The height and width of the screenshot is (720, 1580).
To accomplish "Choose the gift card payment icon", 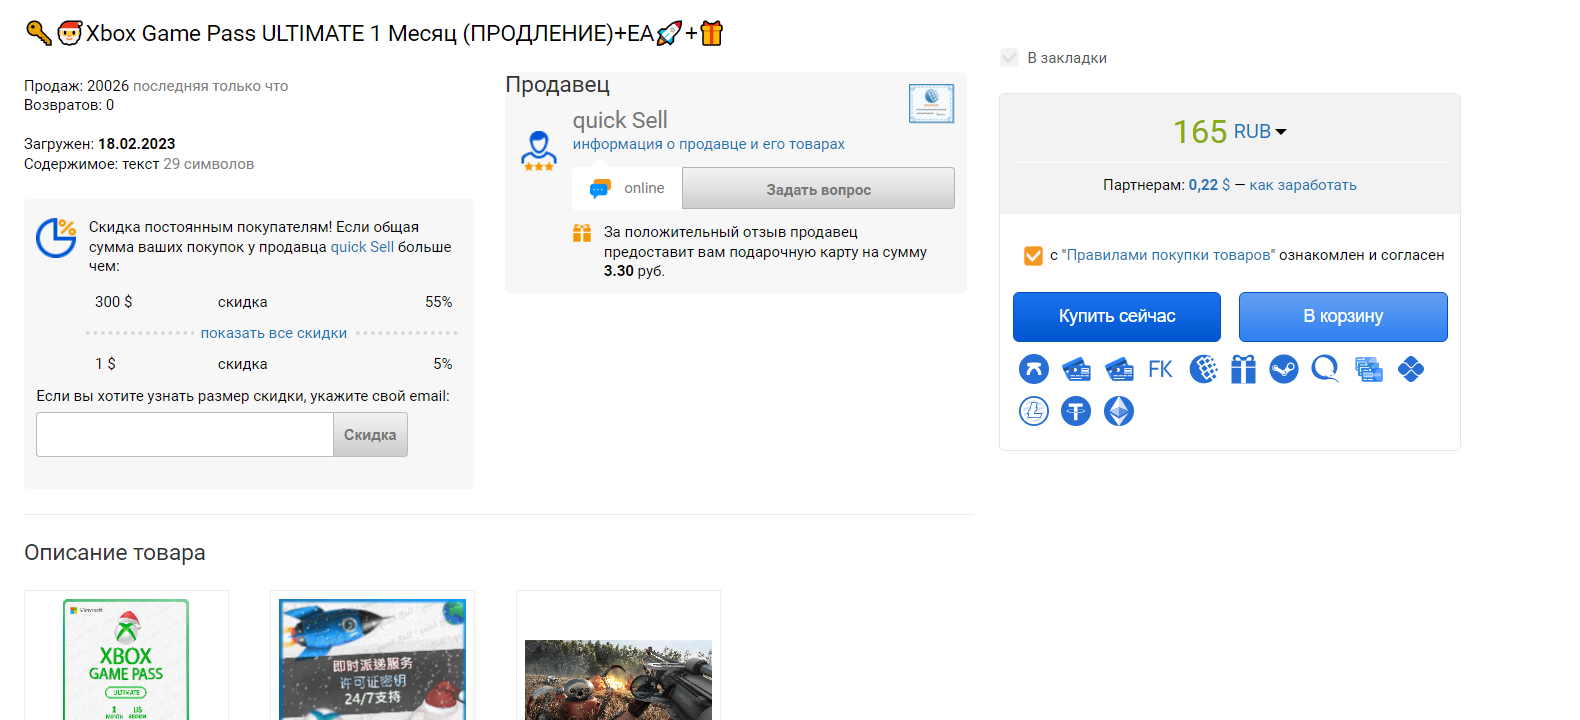I will pyautogui.click(x=1243, y=369).
